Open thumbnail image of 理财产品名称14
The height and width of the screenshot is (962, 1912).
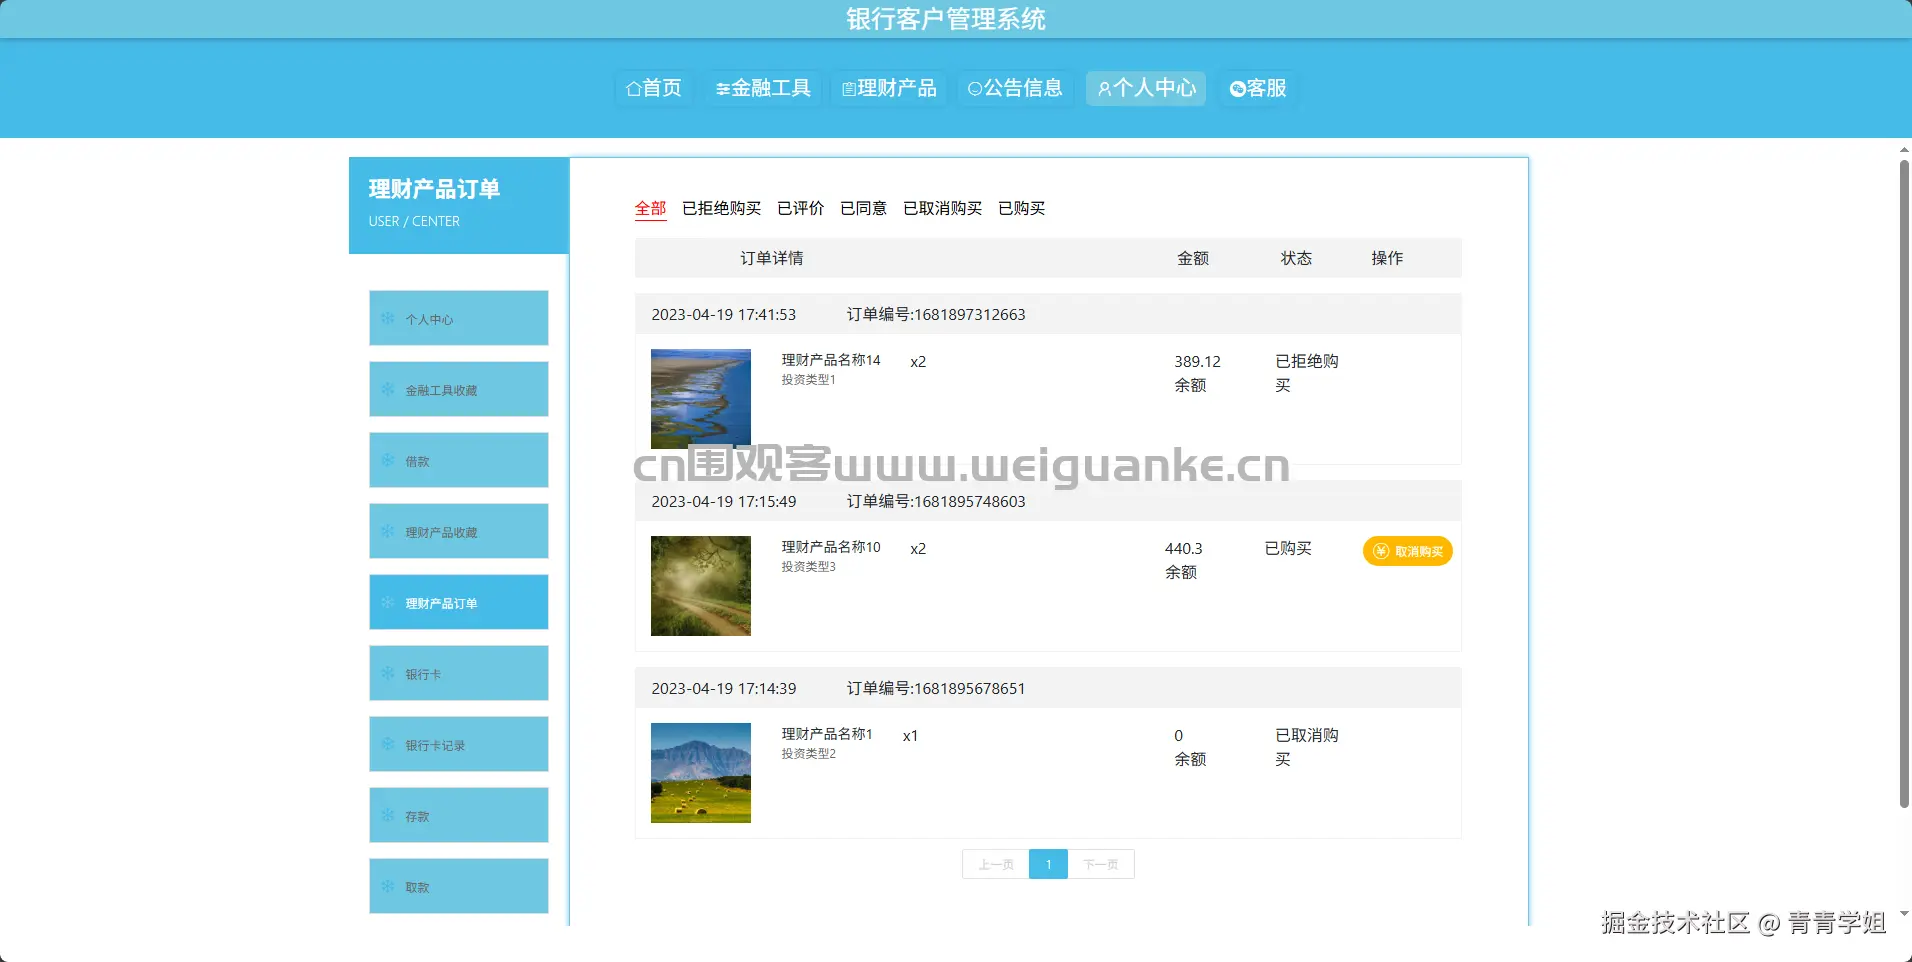701,399
